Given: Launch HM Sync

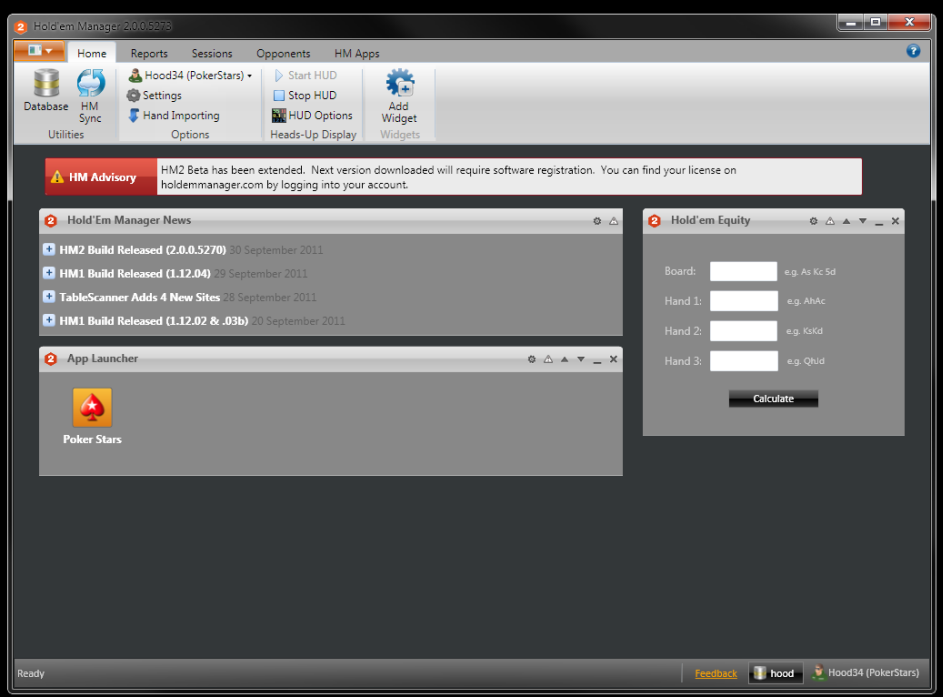Looking at the screenshot, I should 90,96.
